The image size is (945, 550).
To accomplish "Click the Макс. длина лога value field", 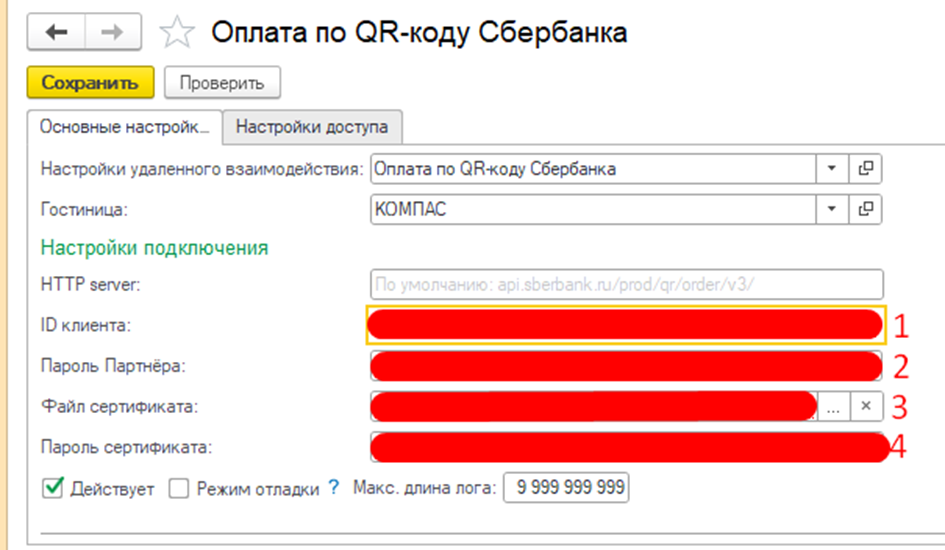I will point(566,487).
